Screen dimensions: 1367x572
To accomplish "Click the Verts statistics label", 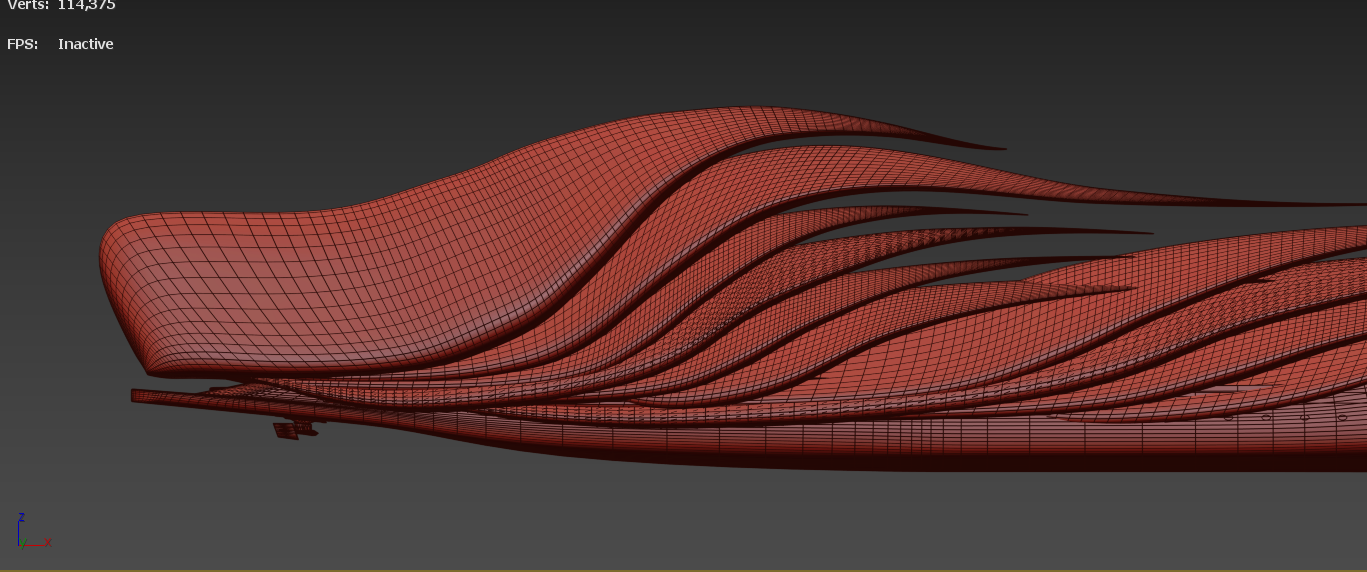I will point(28,6).
